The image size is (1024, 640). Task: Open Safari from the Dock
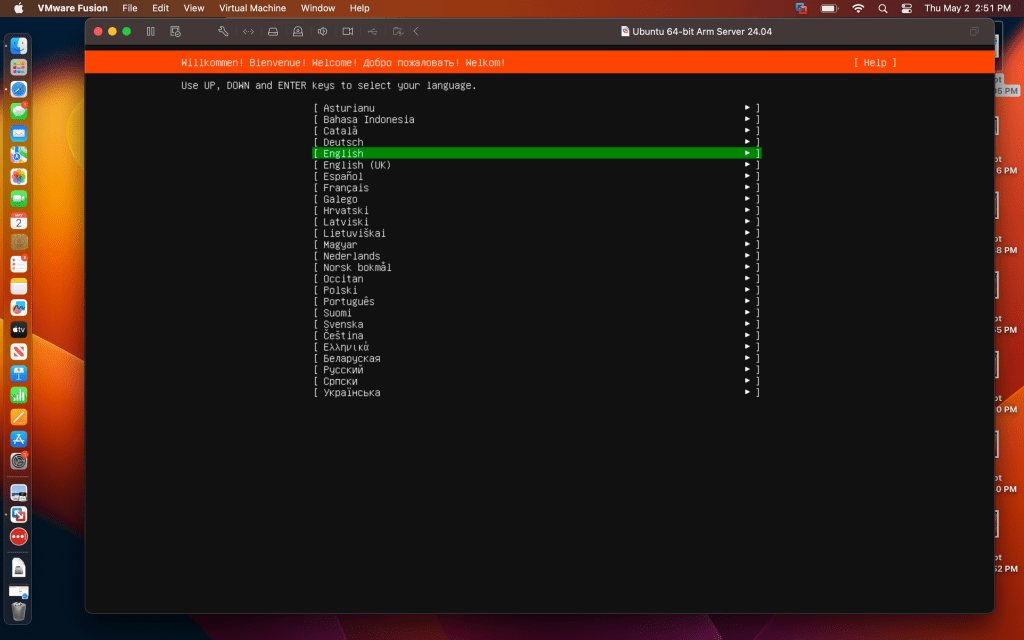coord(19,89)
